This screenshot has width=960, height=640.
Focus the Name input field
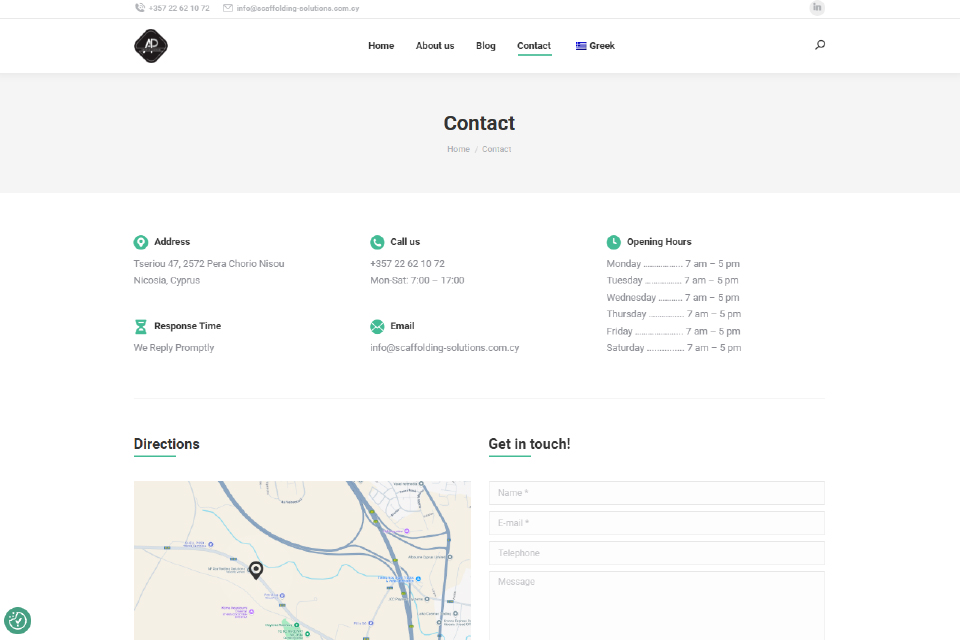coord(656,493)
